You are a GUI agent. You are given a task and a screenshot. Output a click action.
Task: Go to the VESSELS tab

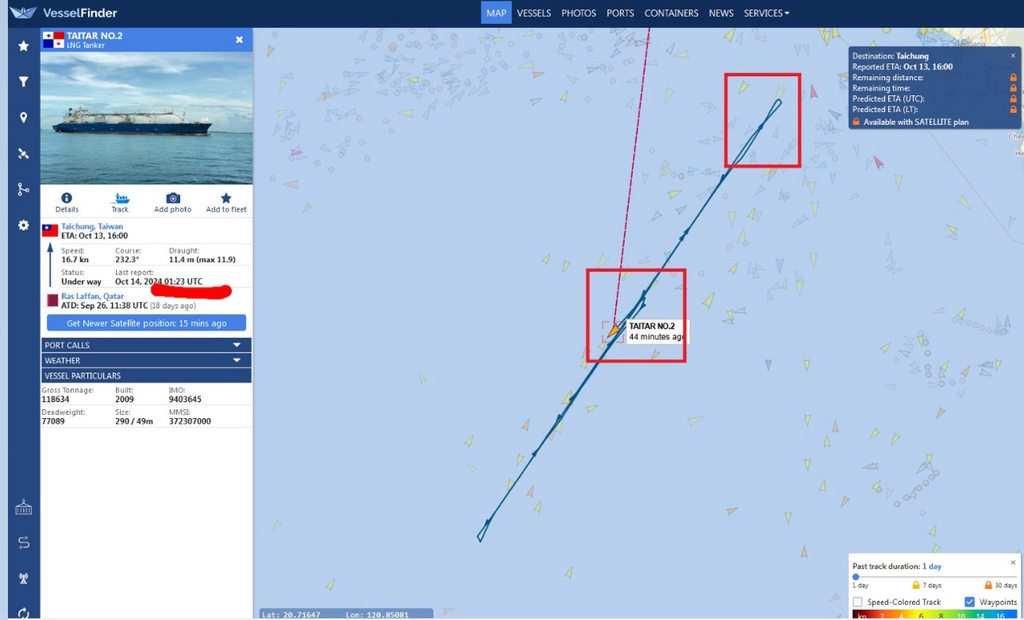(x=534, y=13)
